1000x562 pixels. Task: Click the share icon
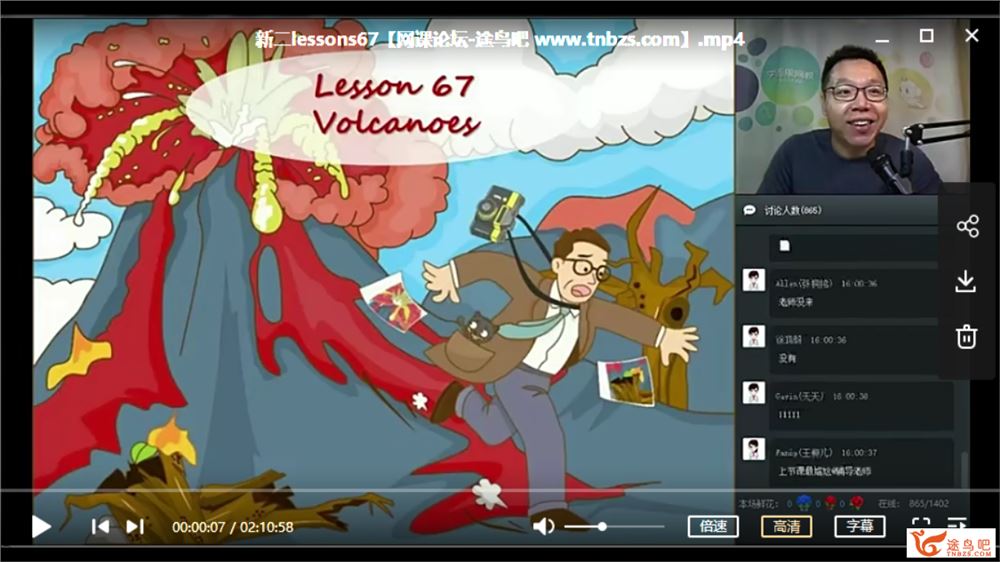pos(966,226)
